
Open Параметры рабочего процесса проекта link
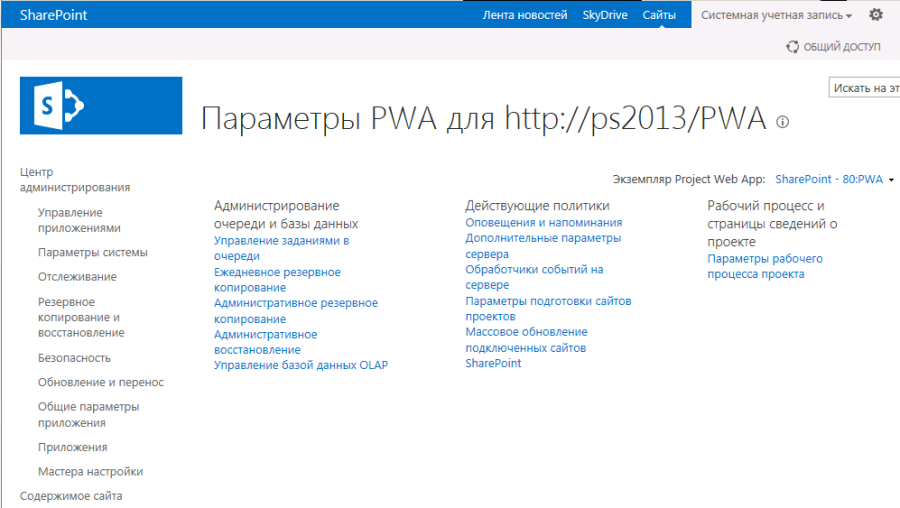coord(765,266)
